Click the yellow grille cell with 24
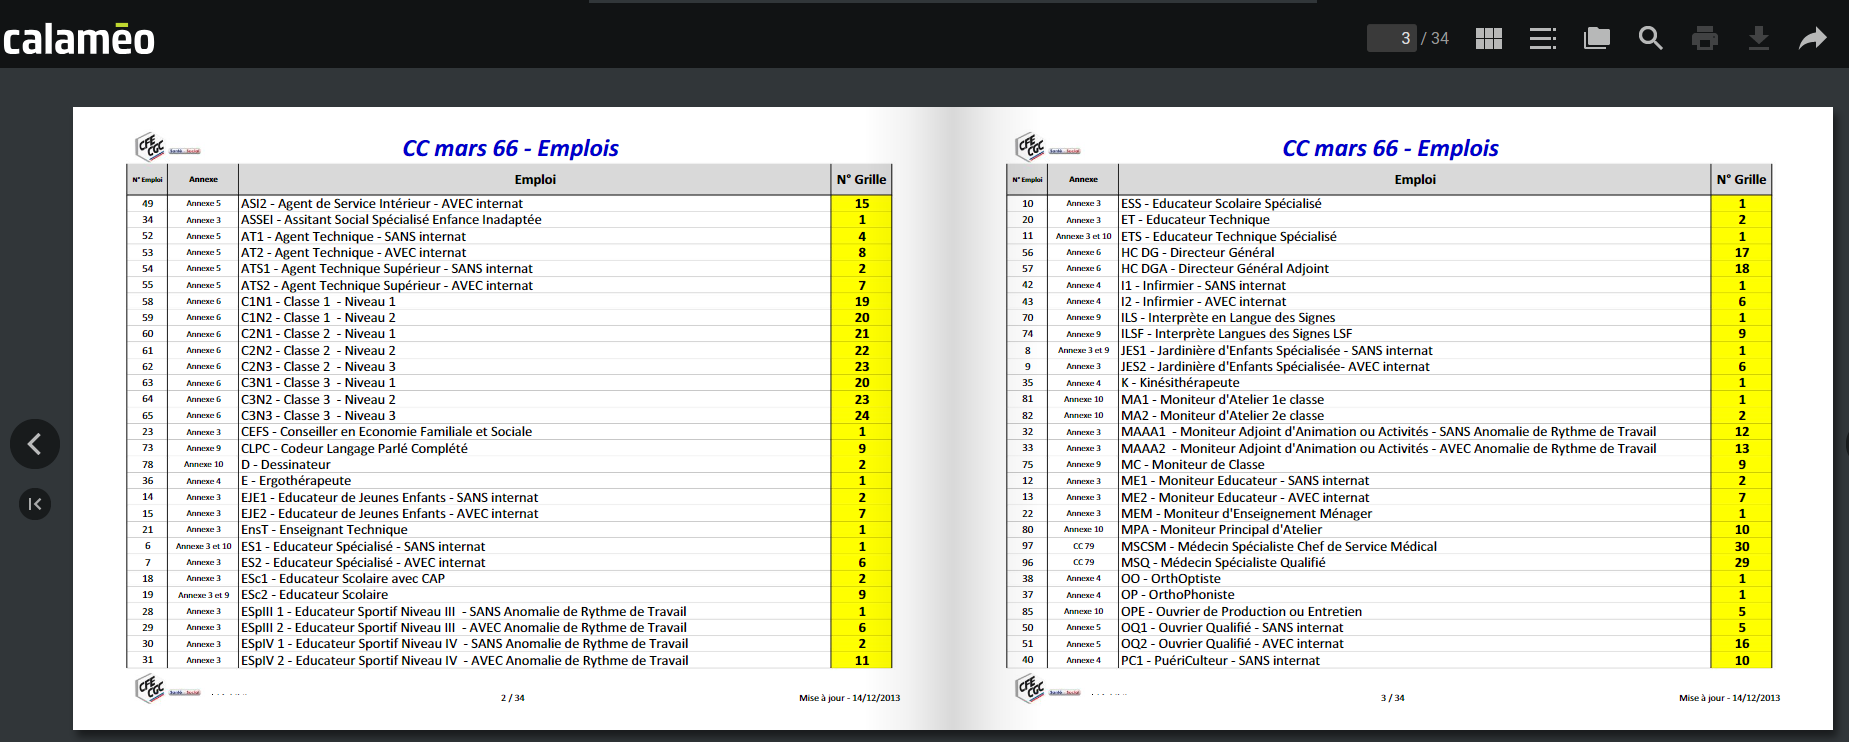1849x742 pixels. 861,415
